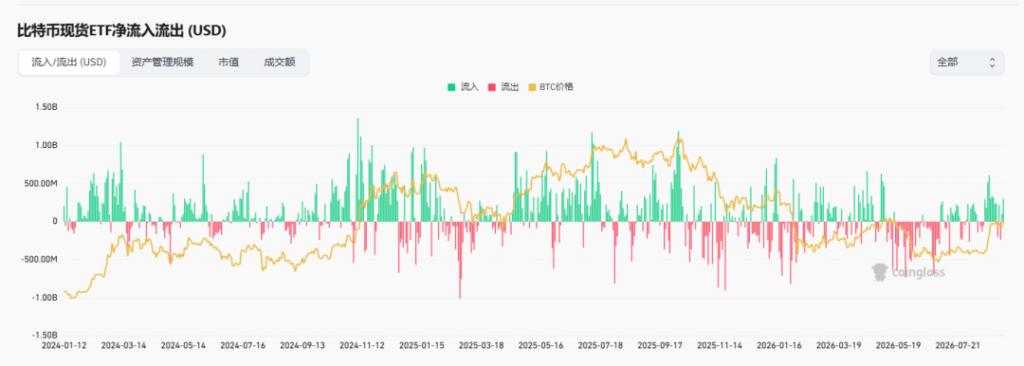Select the 流入/流出 (USD) tab
The height and width of the screenshot is (366, 1024).
69,63
